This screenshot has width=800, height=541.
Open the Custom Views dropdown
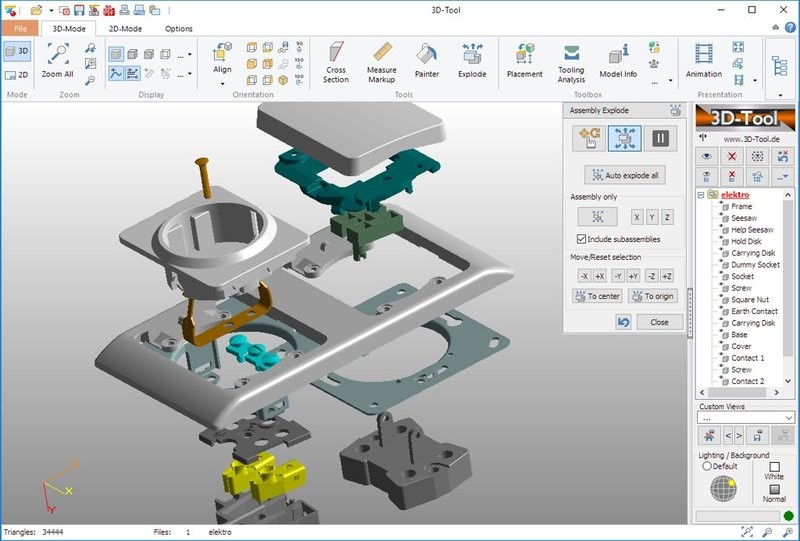click(788, 418)
